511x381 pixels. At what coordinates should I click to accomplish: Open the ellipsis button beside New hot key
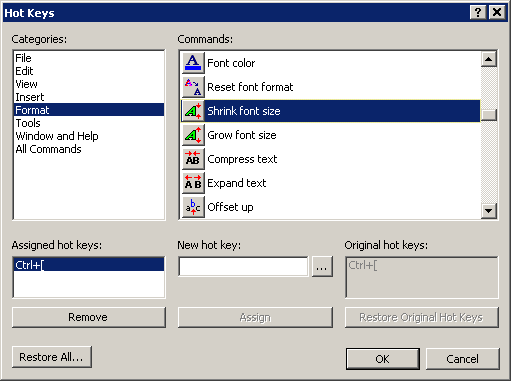[x=322, y=266]
